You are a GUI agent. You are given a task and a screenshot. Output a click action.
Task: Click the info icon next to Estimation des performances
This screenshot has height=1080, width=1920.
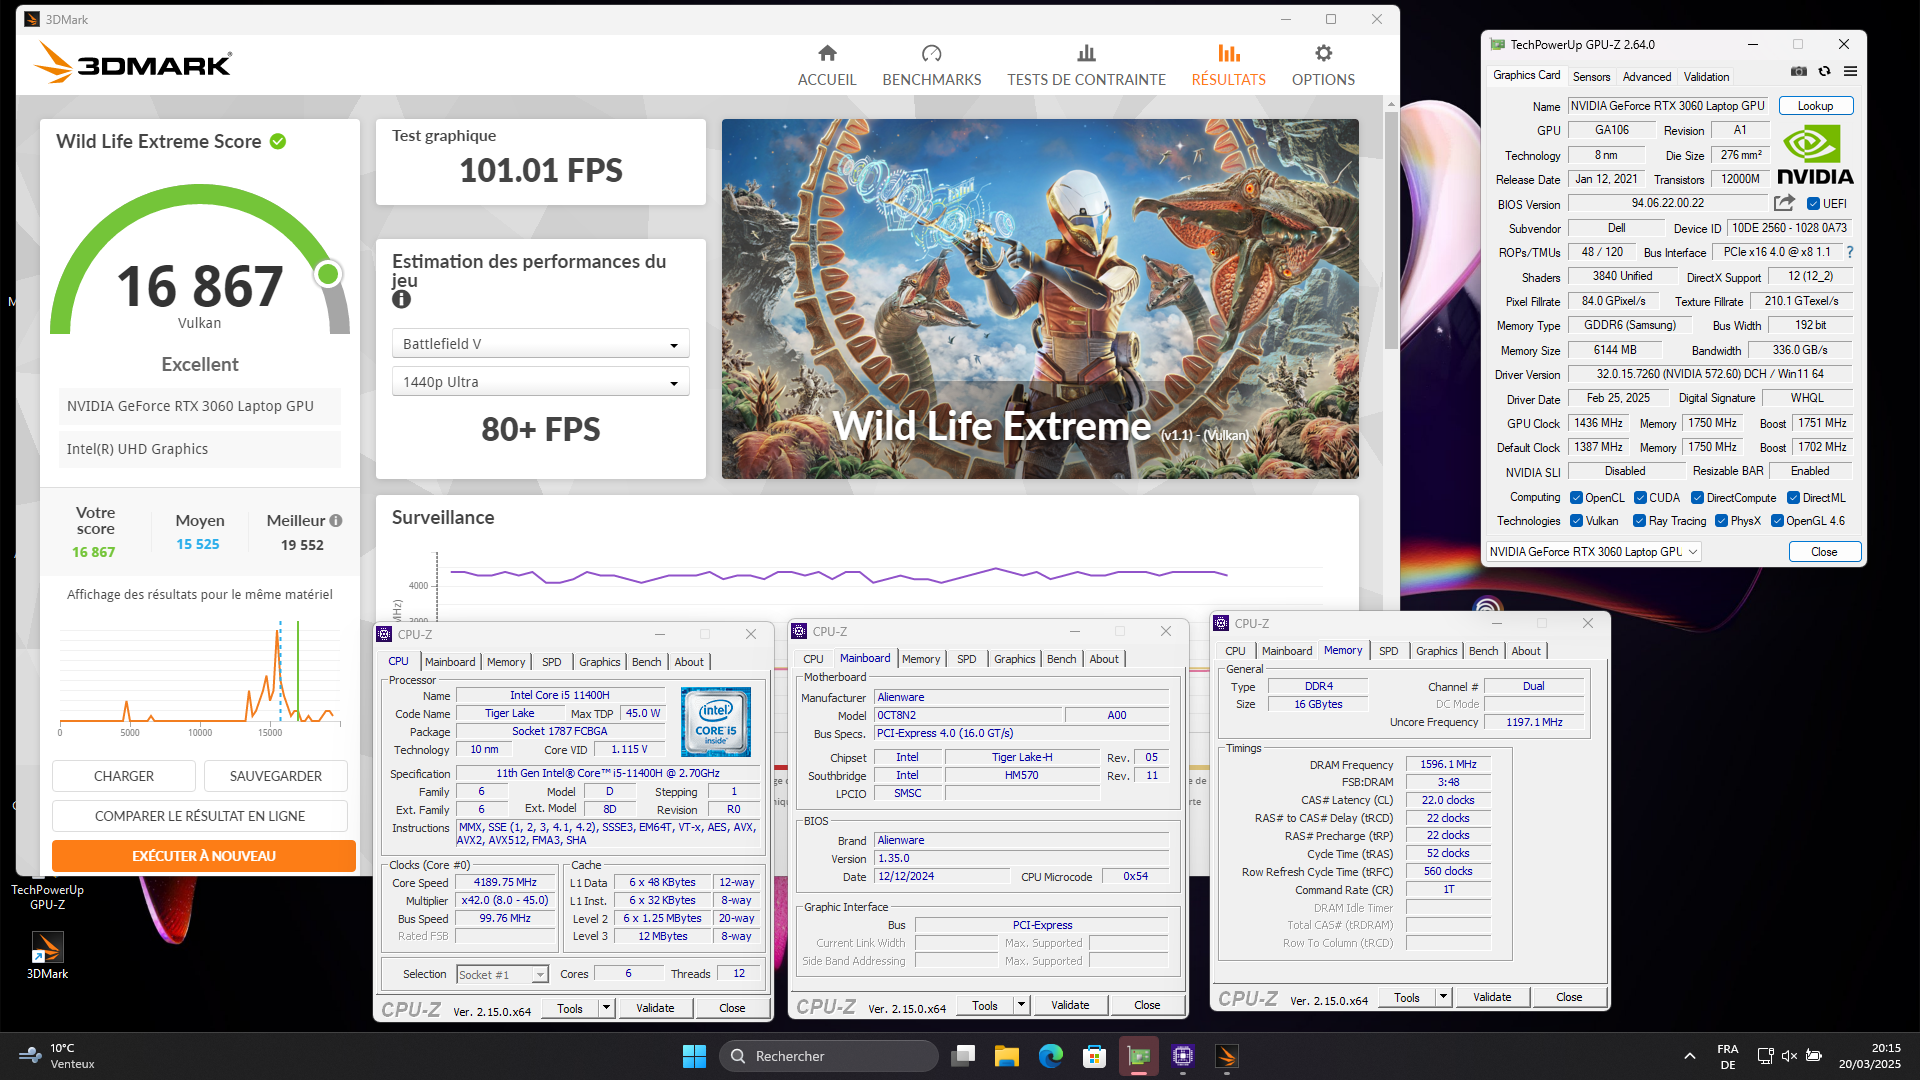point(402,299)
